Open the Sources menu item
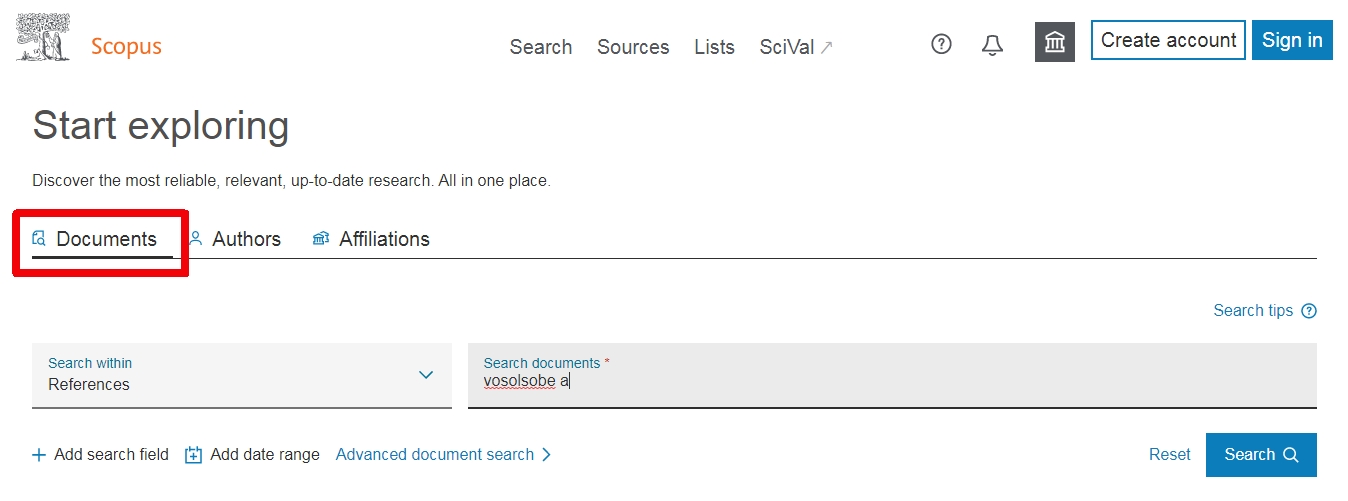The width and height of the screenshot is (1348, 501). pos(633,47)
